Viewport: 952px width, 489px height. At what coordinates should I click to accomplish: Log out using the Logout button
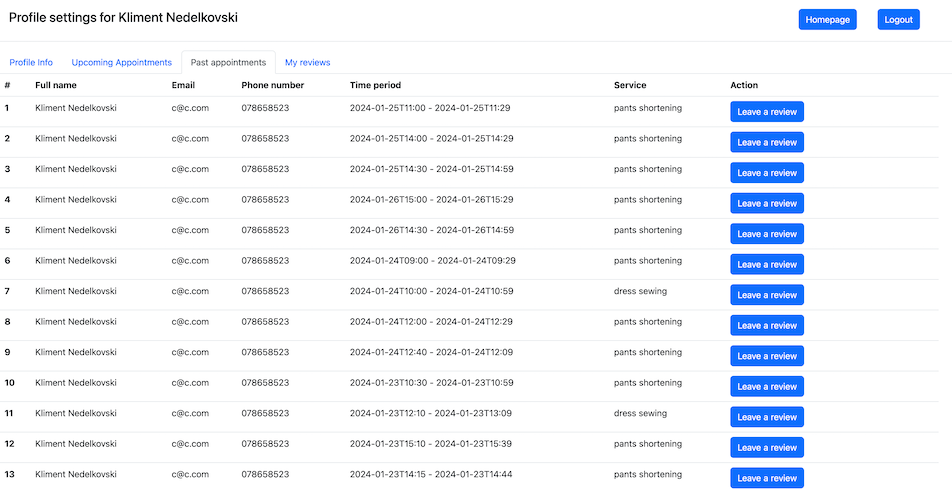click(898, 19)
